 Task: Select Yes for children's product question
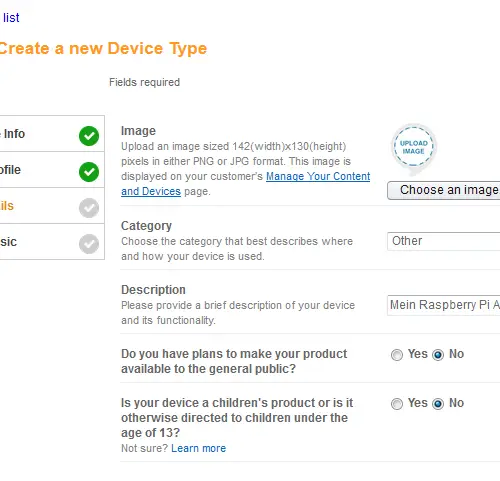tap(397, 404)
